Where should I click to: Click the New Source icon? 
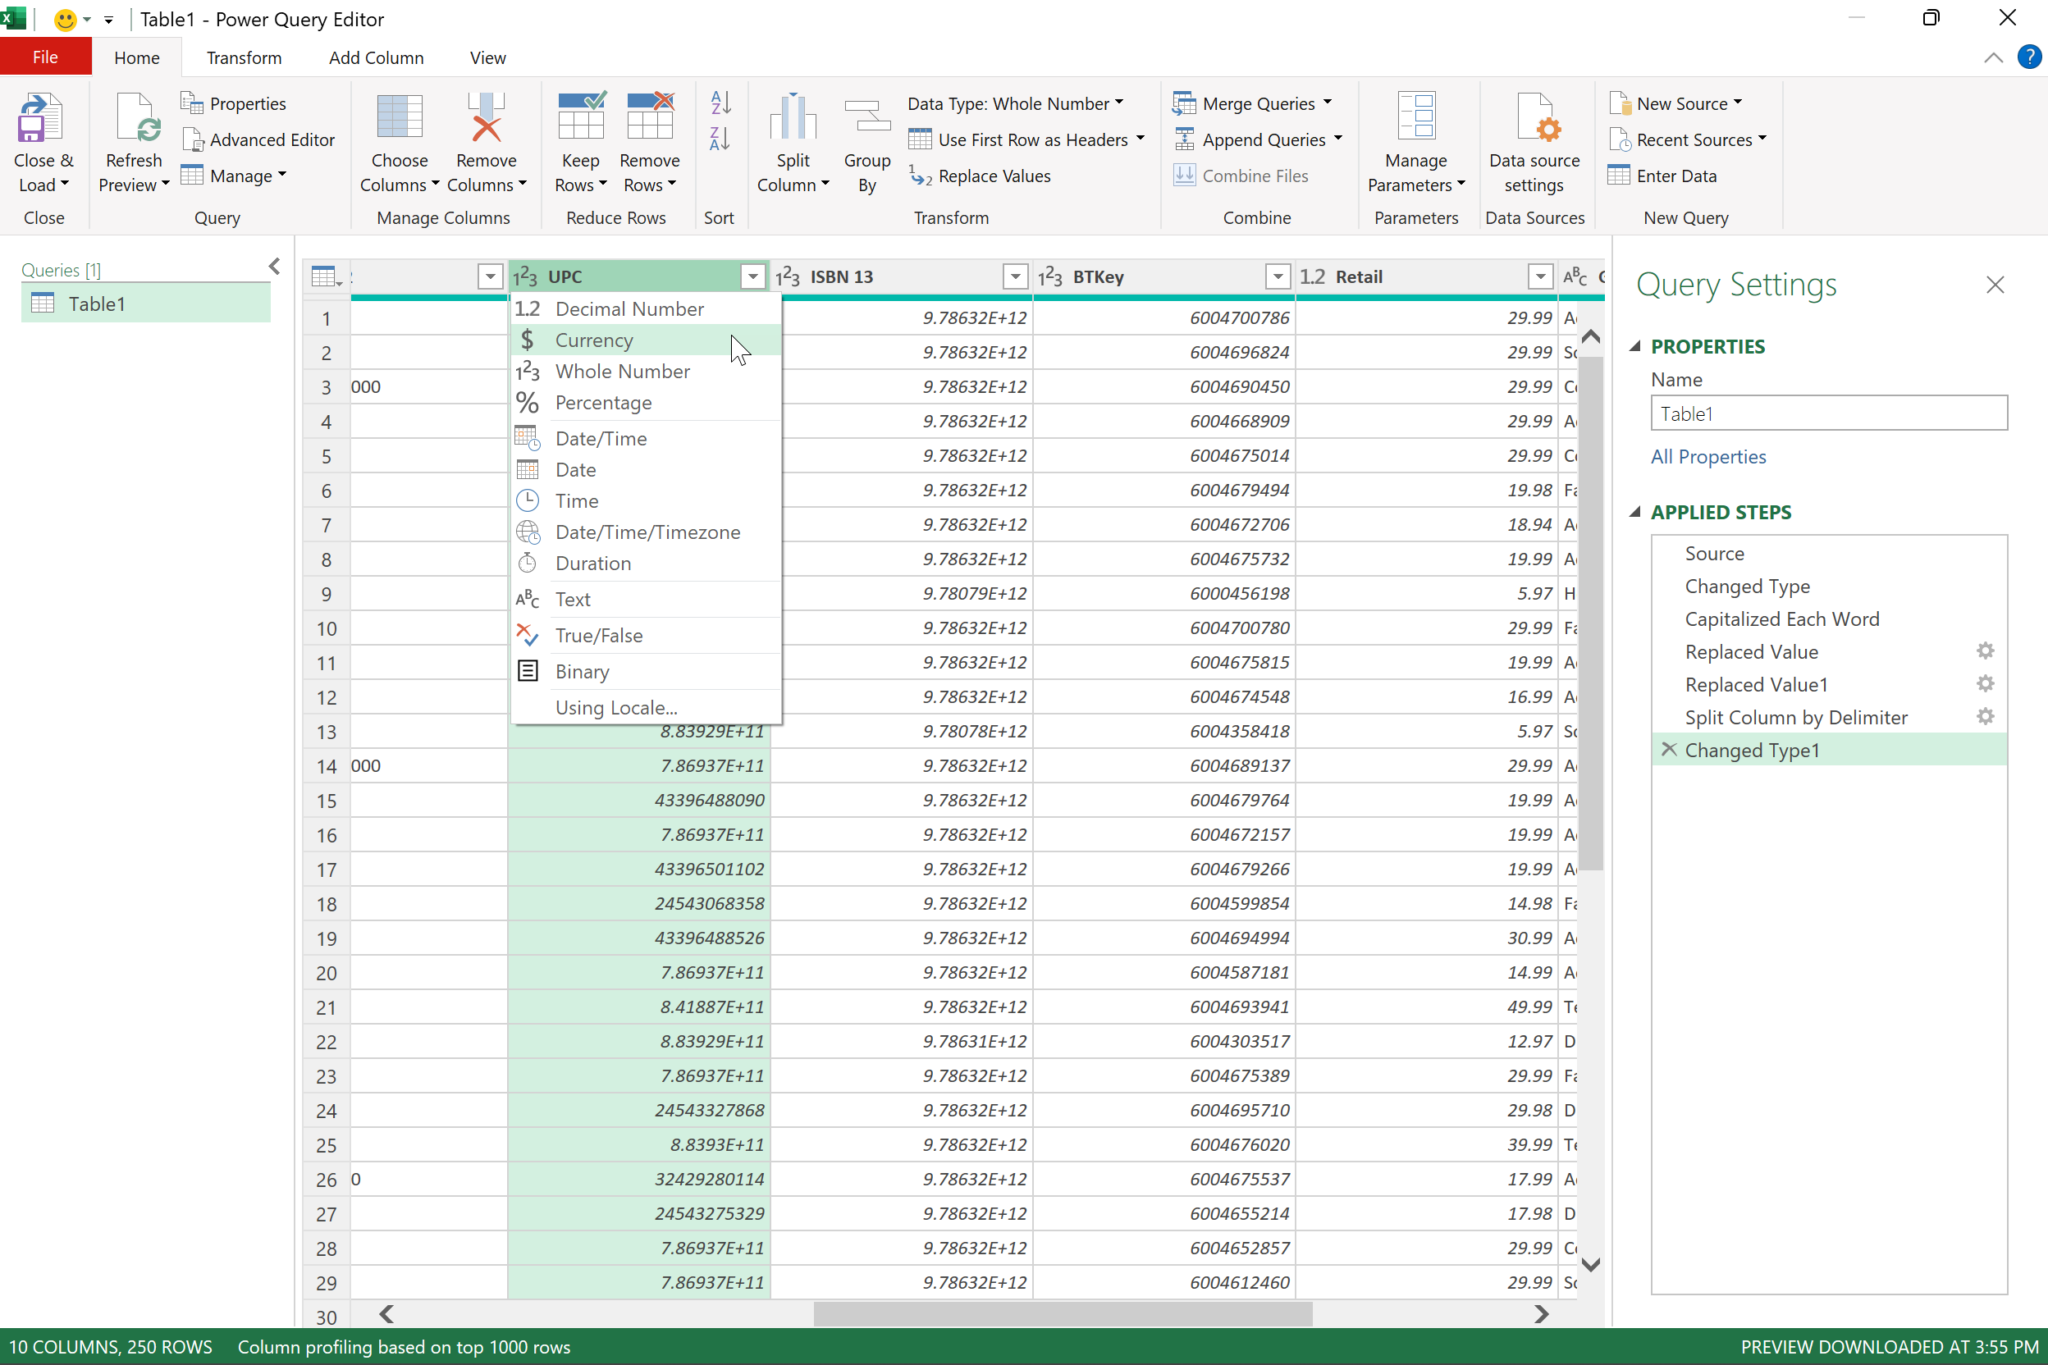point(1619,102)
